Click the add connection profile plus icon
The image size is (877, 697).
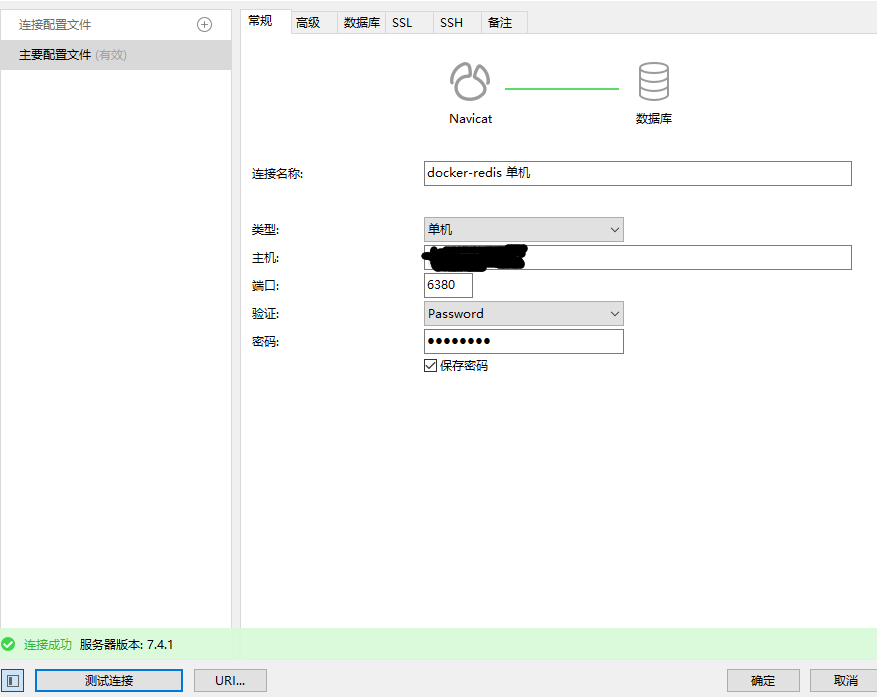pyautogui.click(x=204, y=24)
